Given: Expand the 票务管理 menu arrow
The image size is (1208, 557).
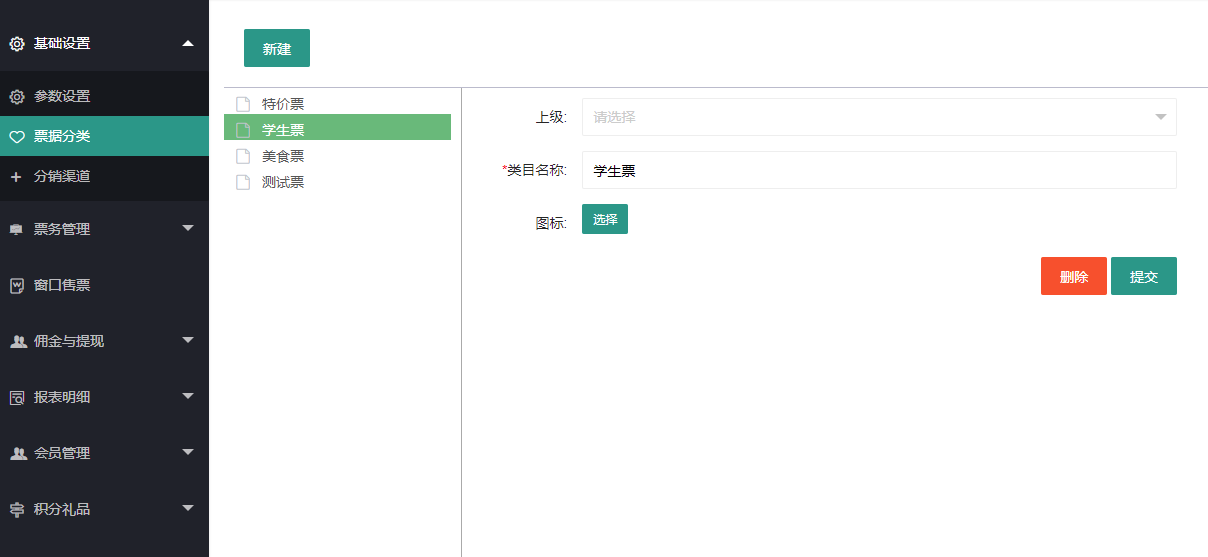Looking at the screenshot, I should (x=188, y=229).
